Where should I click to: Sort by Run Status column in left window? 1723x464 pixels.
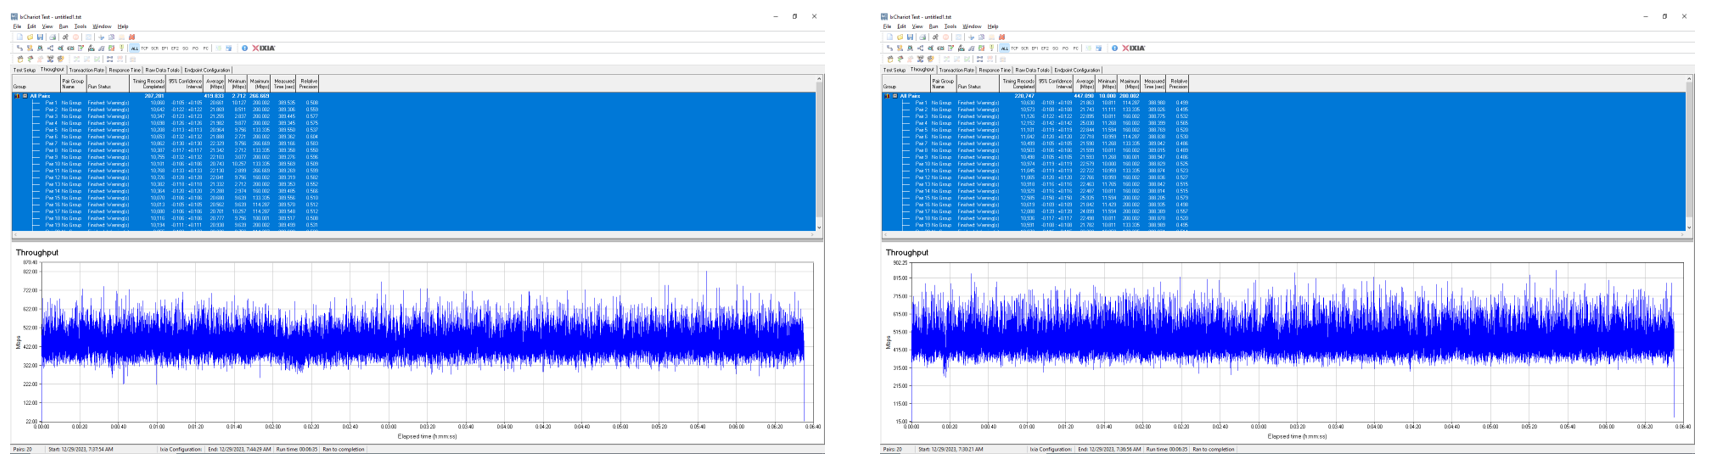[108, 84]
